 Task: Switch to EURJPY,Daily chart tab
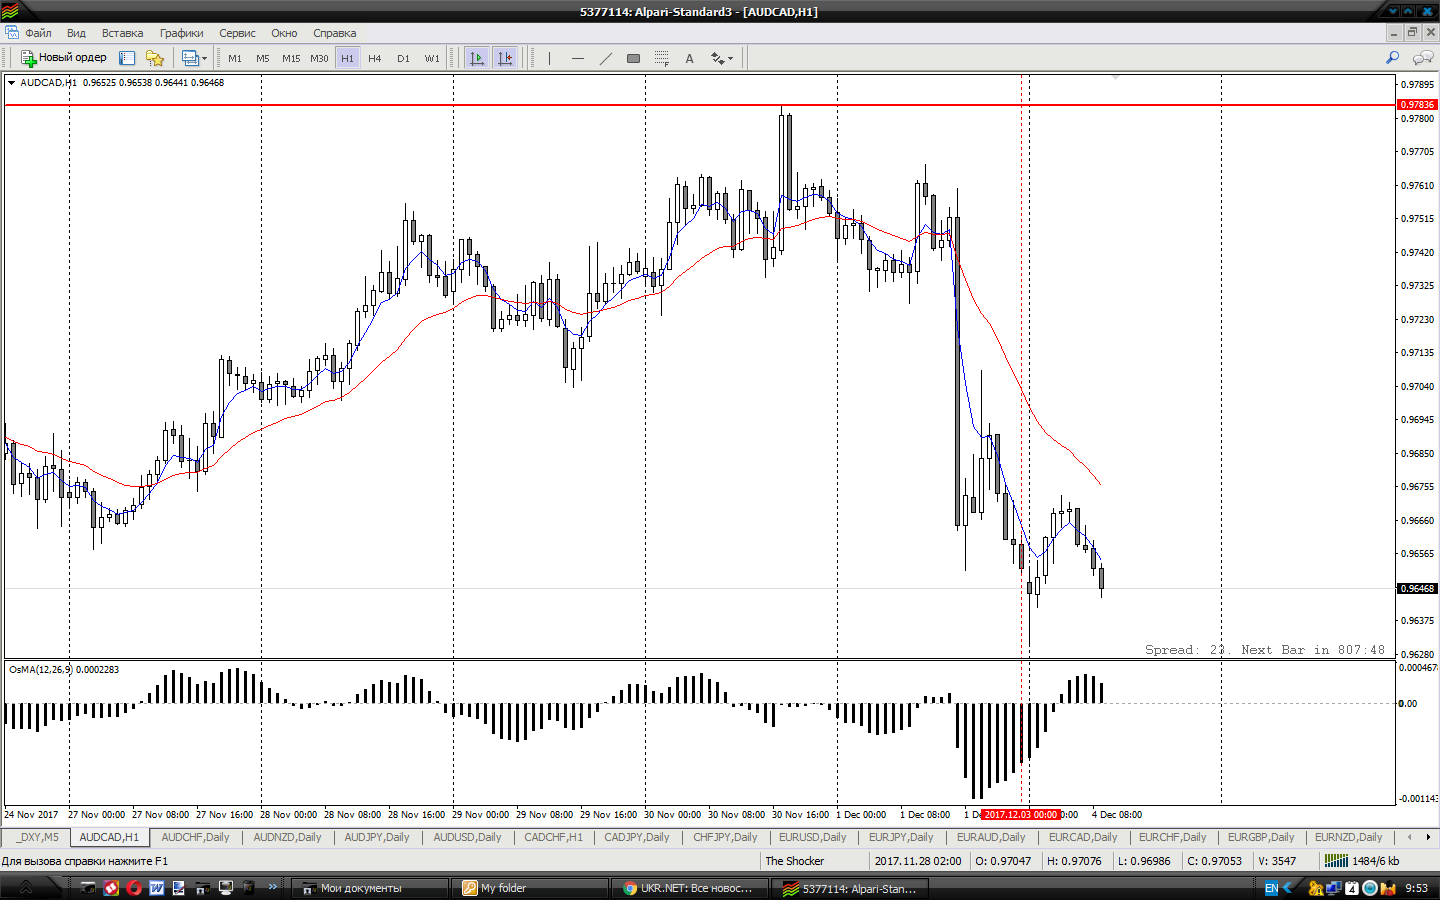click(901, 837)
